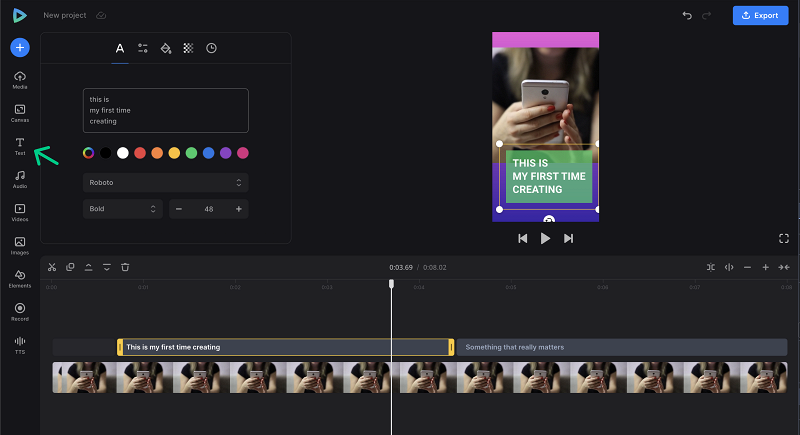Screen dimensions: 800x435
Task: Toggle timeline snapping icon
Action: point(711,267)
